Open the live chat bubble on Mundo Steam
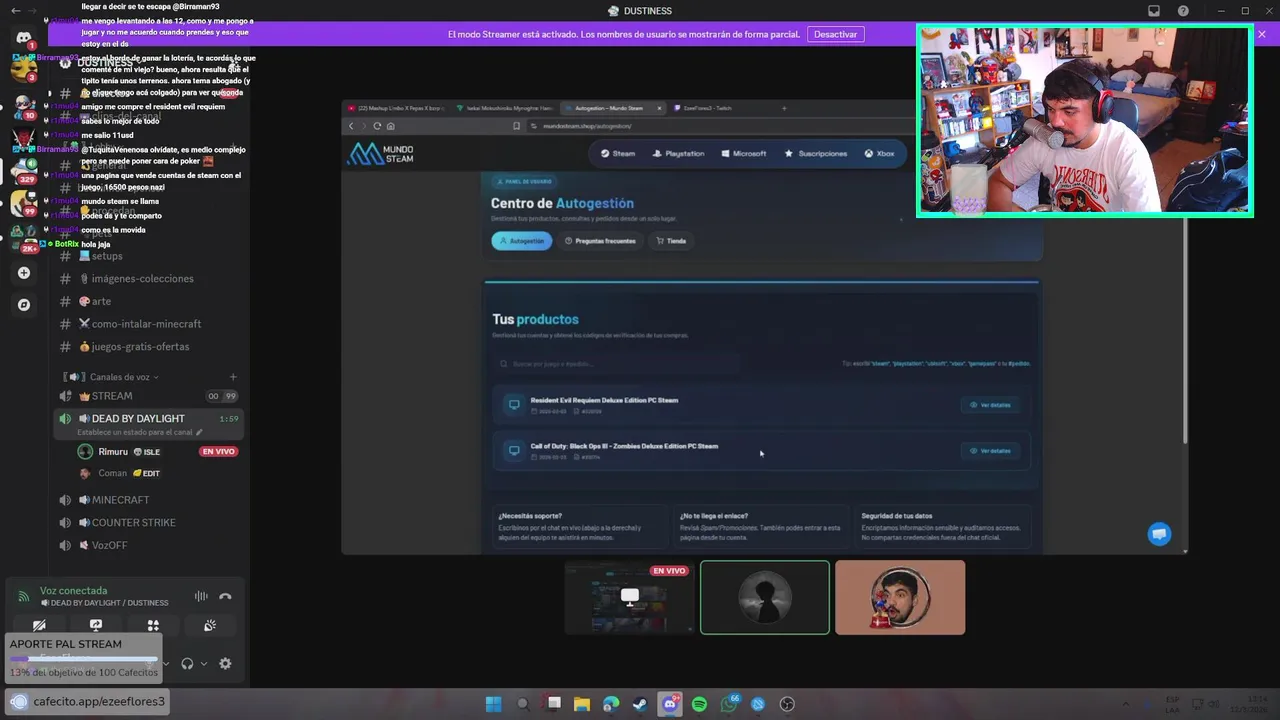The height and width of the screenshot is (720, 1280). click(x=1159, y=534)
